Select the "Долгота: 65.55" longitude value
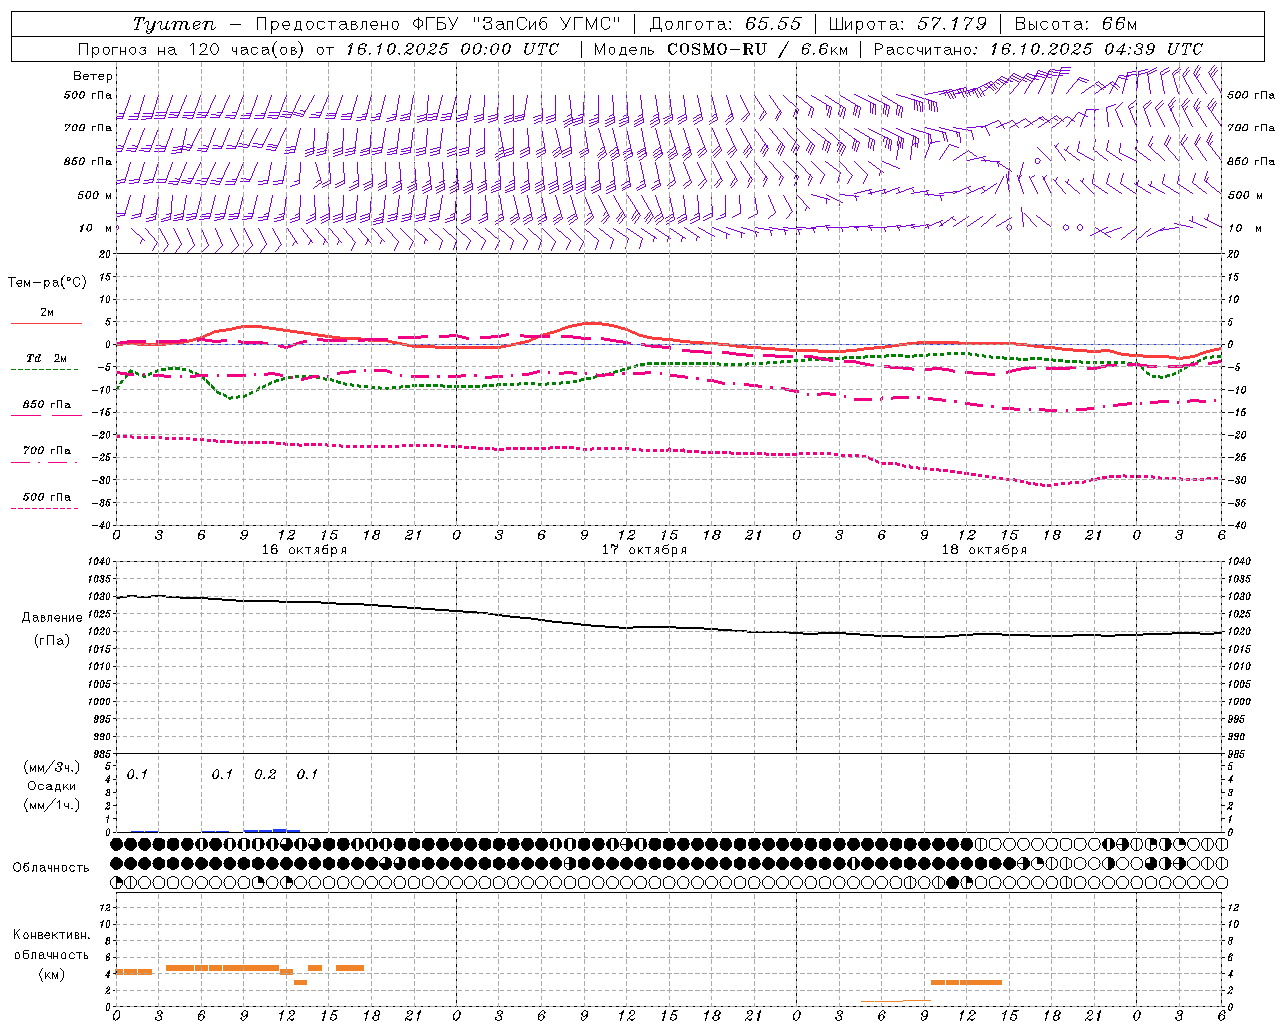1280x1024 pixels. (726, 24)
